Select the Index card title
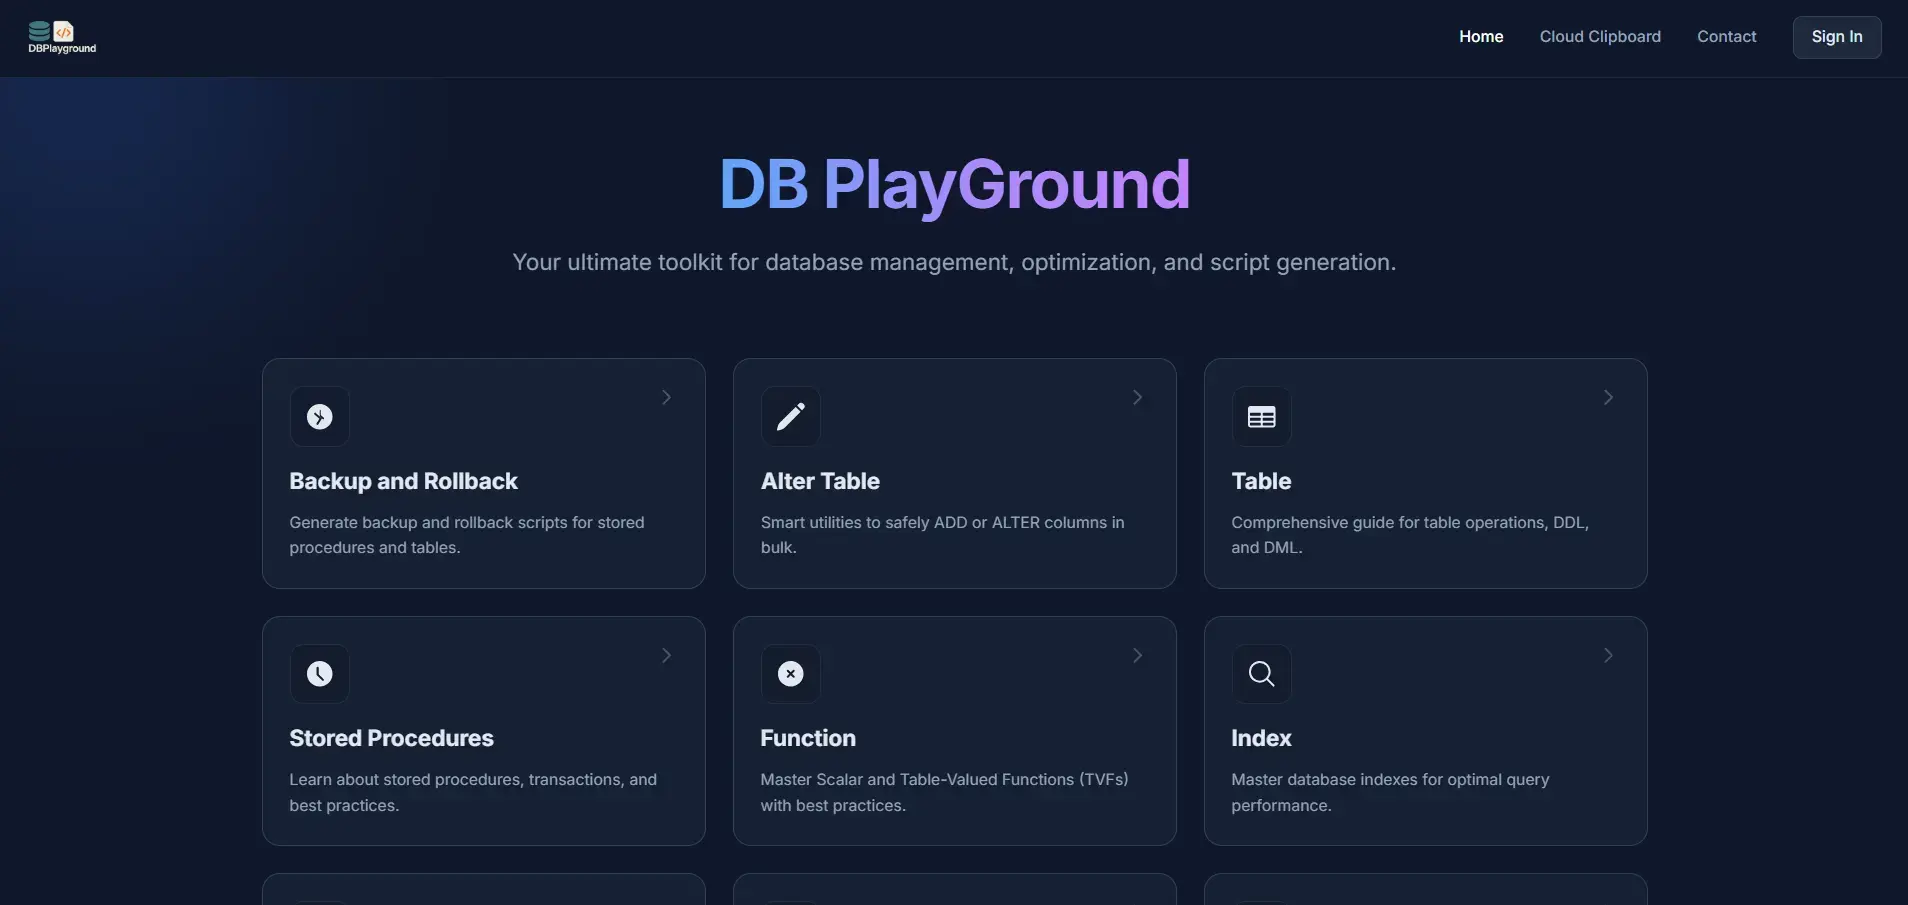 coord(1261,738)
